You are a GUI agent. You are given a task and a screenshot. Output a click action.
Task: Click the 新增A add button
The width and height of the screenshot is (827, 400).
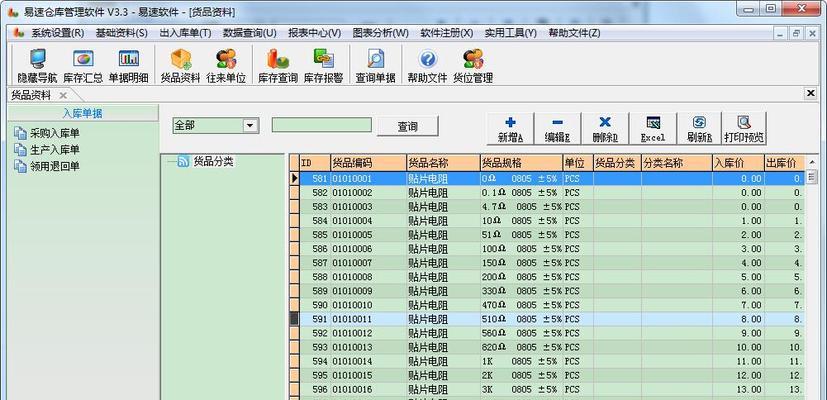point(510,129)
